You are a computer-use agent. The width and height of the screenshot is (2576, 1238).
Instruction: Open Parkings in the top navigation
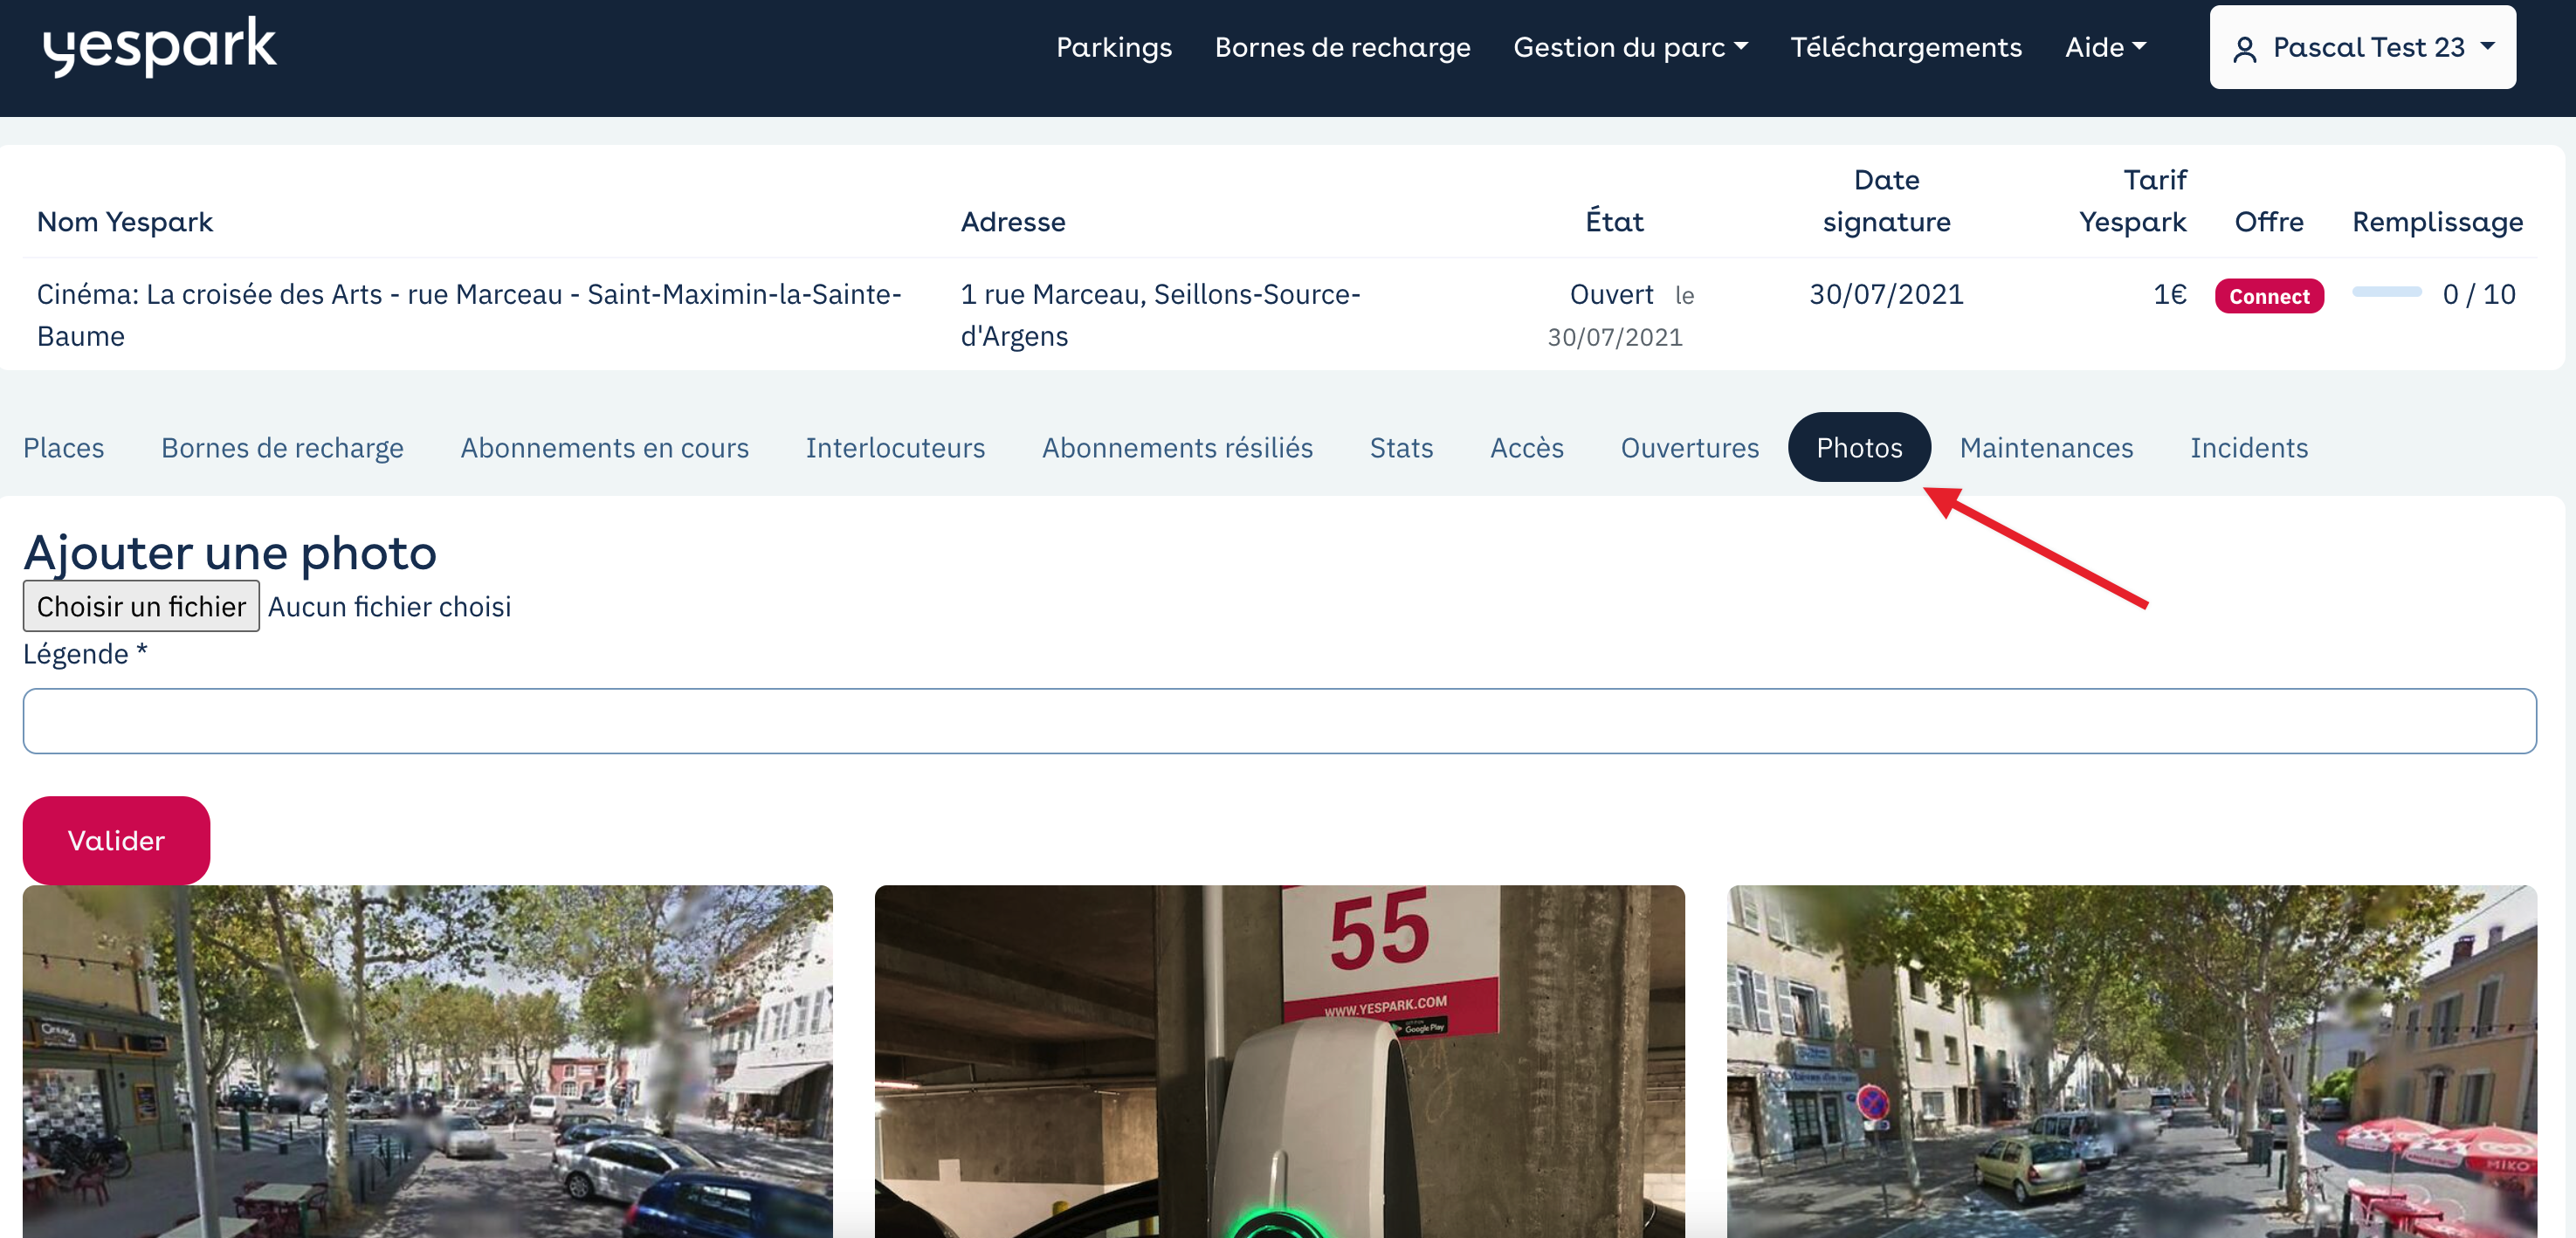point(1113,47)
